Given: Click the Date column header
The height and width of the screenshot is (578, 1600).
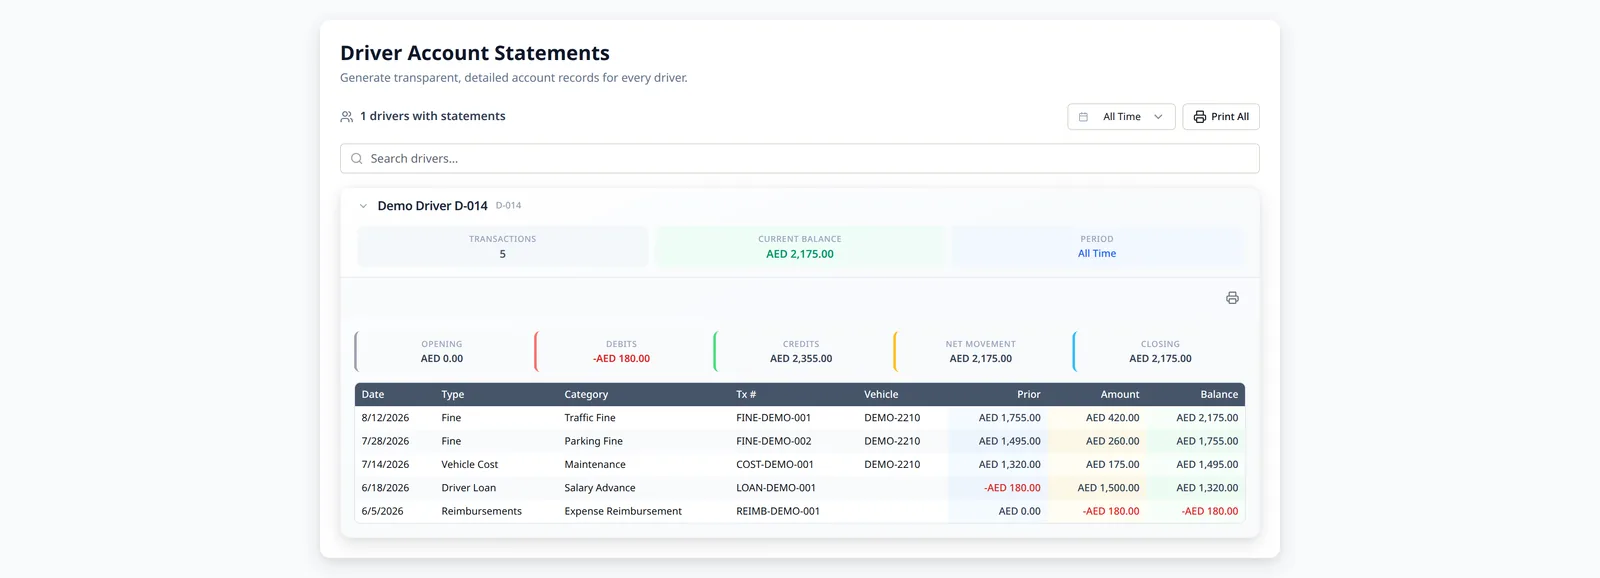Looking at the screenshot, I should point(373,395).
